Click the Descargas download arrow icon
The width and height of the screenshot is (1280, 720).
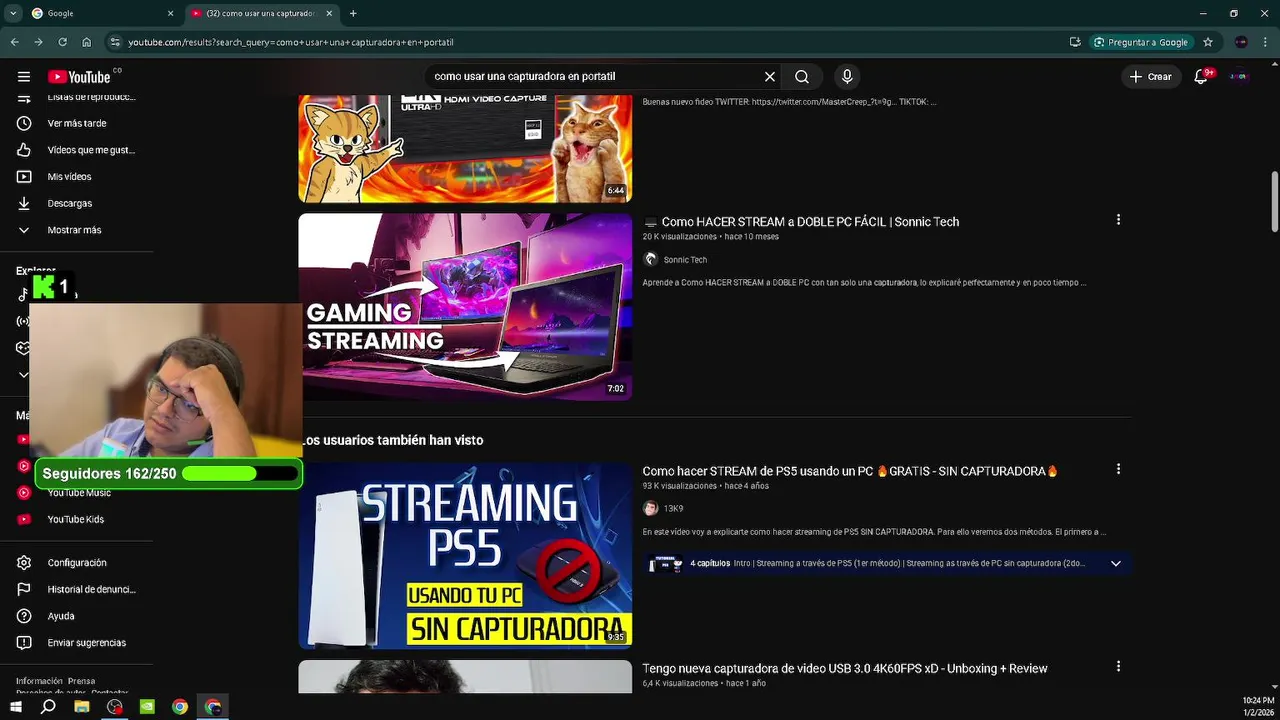pyautogui.click(x=24, y=203)
